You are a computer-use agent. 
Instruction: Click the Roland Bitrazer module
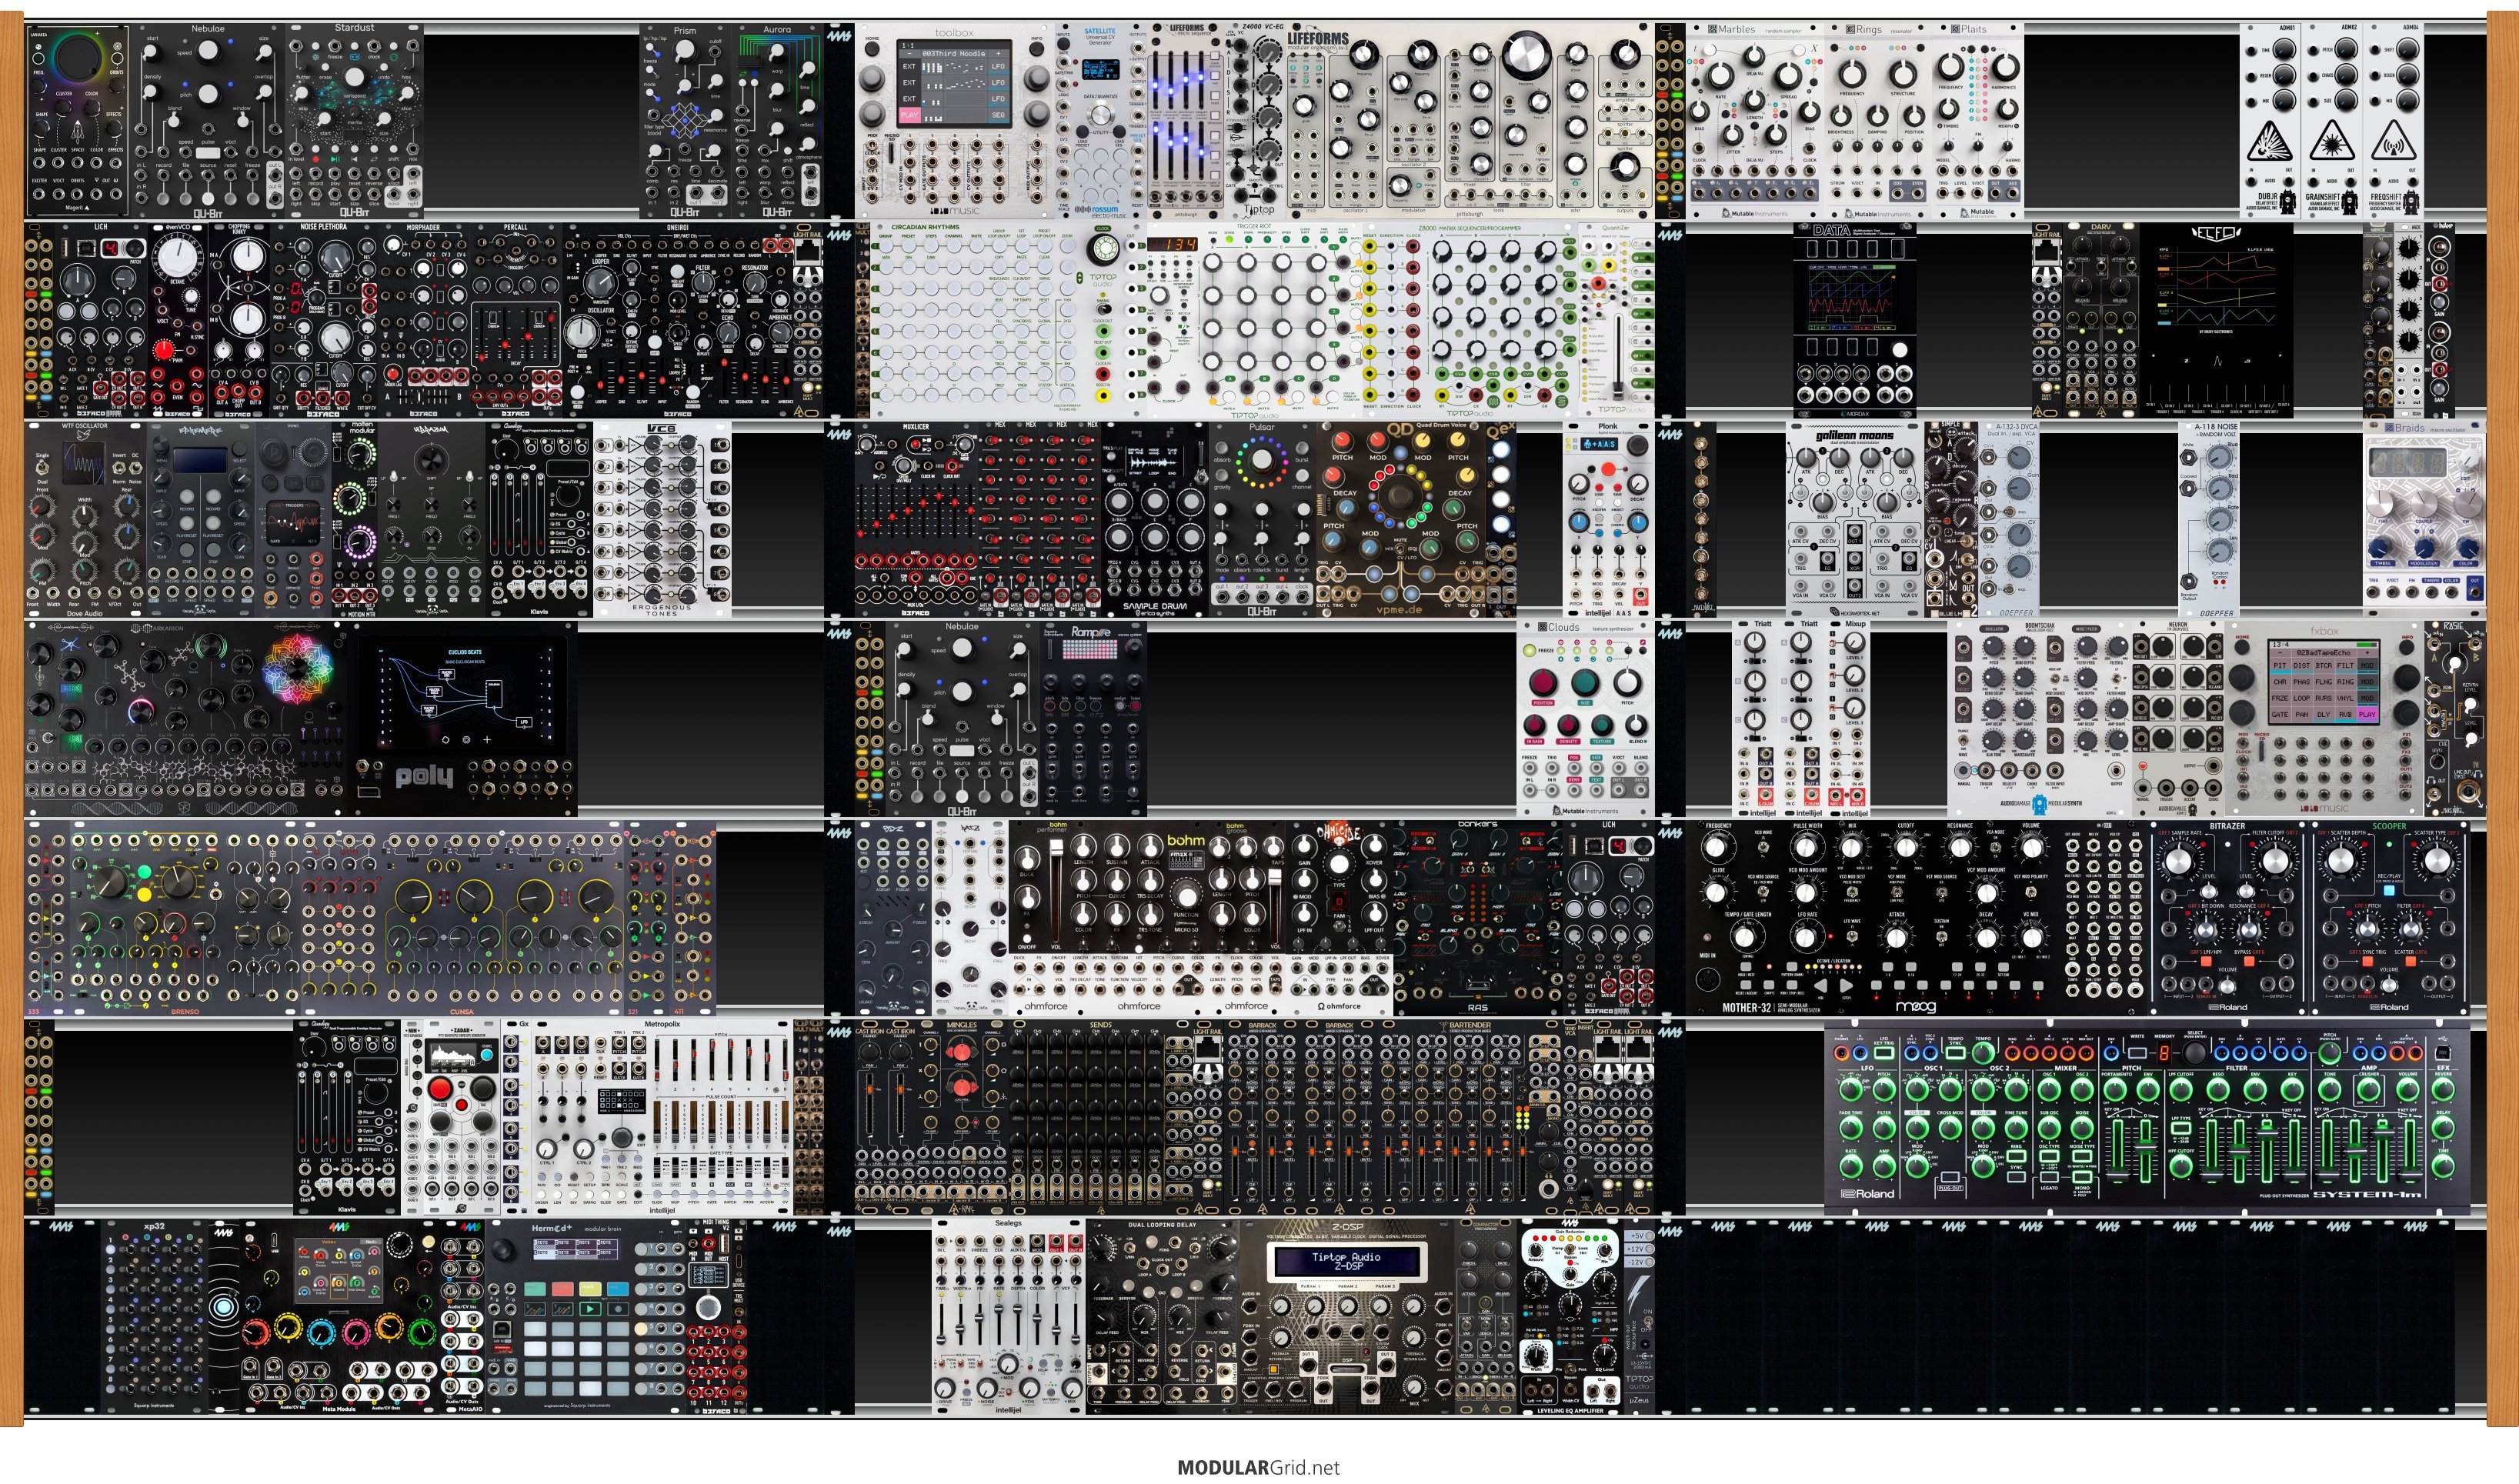pos(2229,918)
